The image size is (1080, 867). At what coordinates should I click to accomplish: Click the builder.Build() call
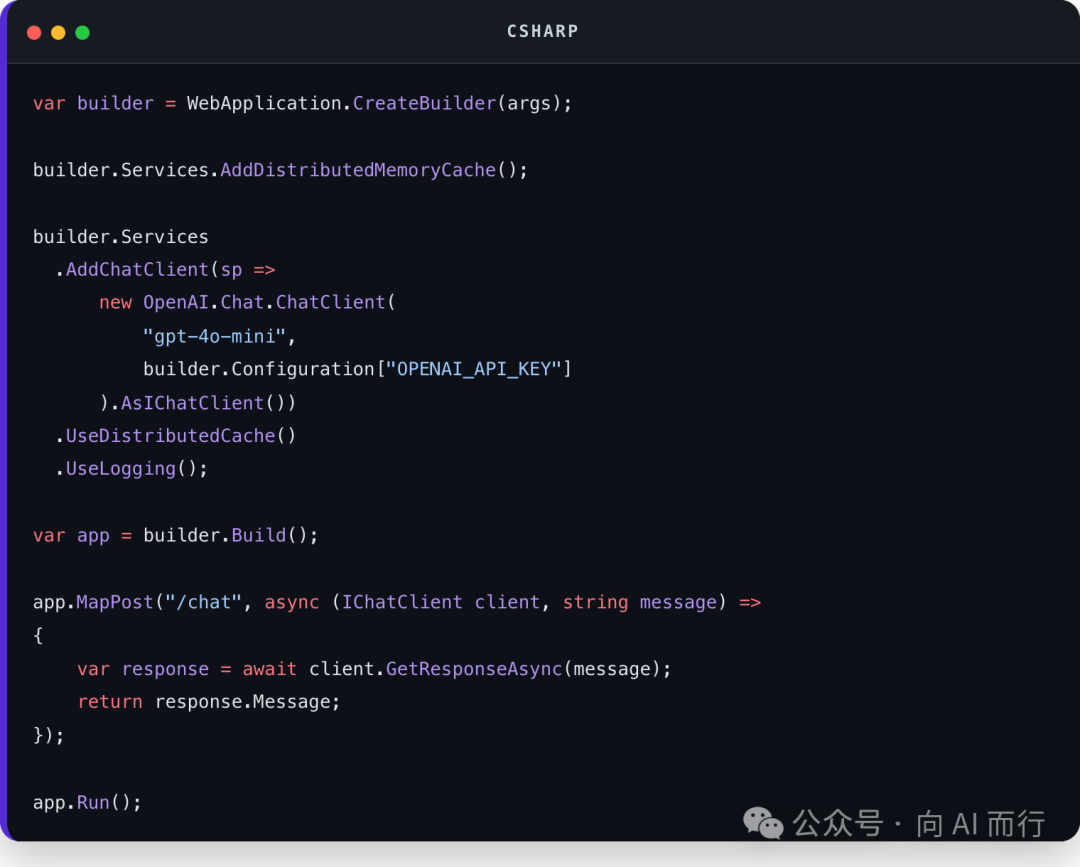(230, 535)
